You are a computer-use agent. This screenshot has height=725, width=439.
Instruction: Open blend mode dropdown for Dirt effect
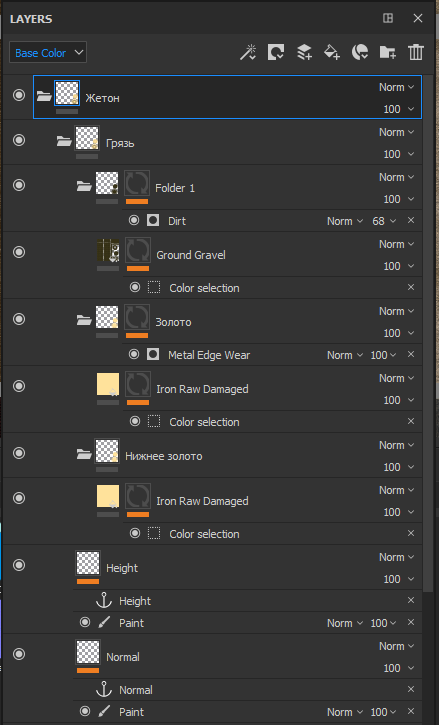tap(345, 221)
